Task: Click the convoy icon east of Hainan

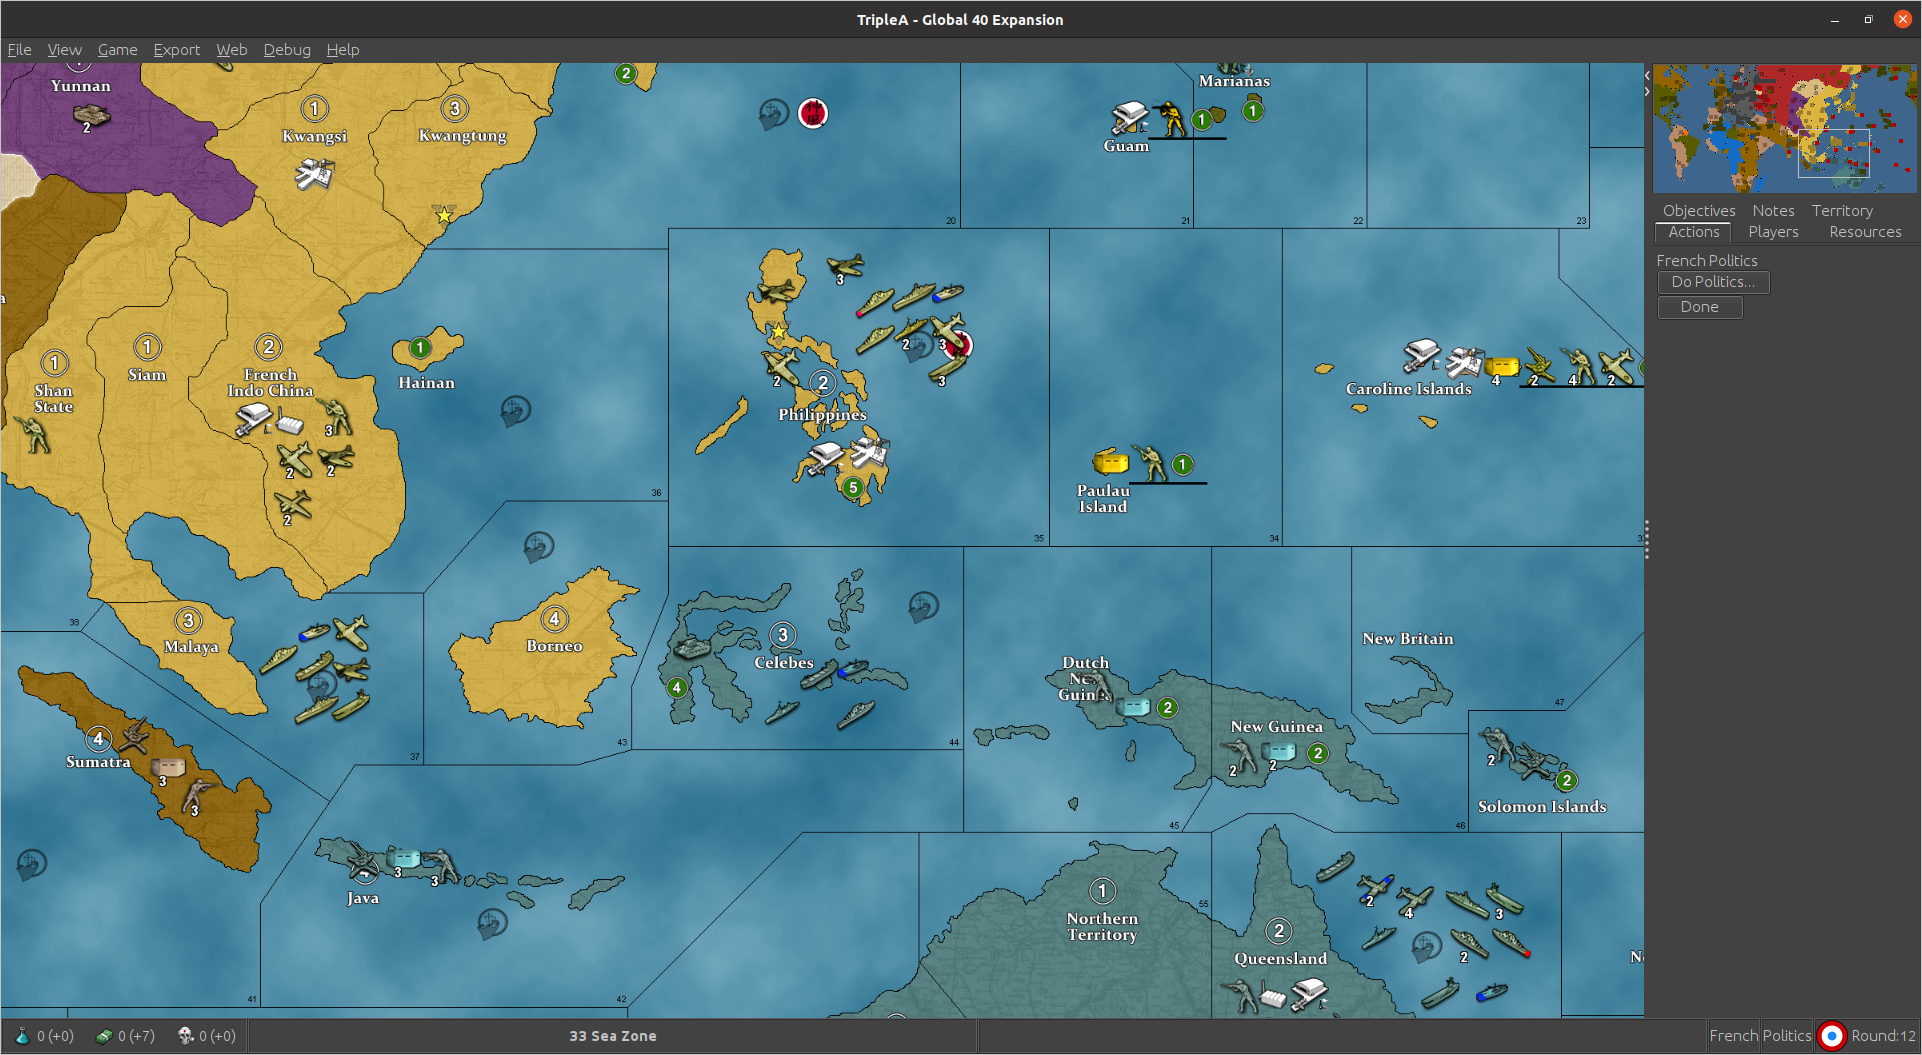Action: click(515, 410)
